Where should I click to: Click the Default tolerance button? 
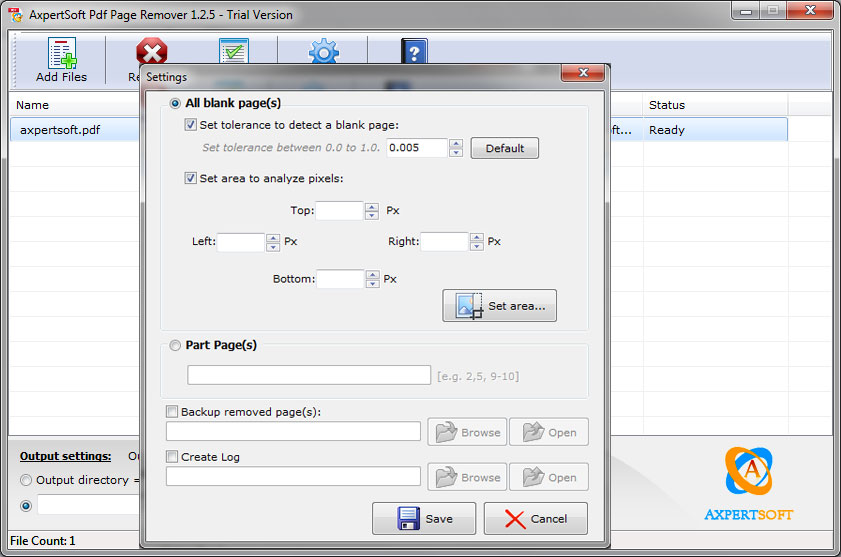[505, 148]
